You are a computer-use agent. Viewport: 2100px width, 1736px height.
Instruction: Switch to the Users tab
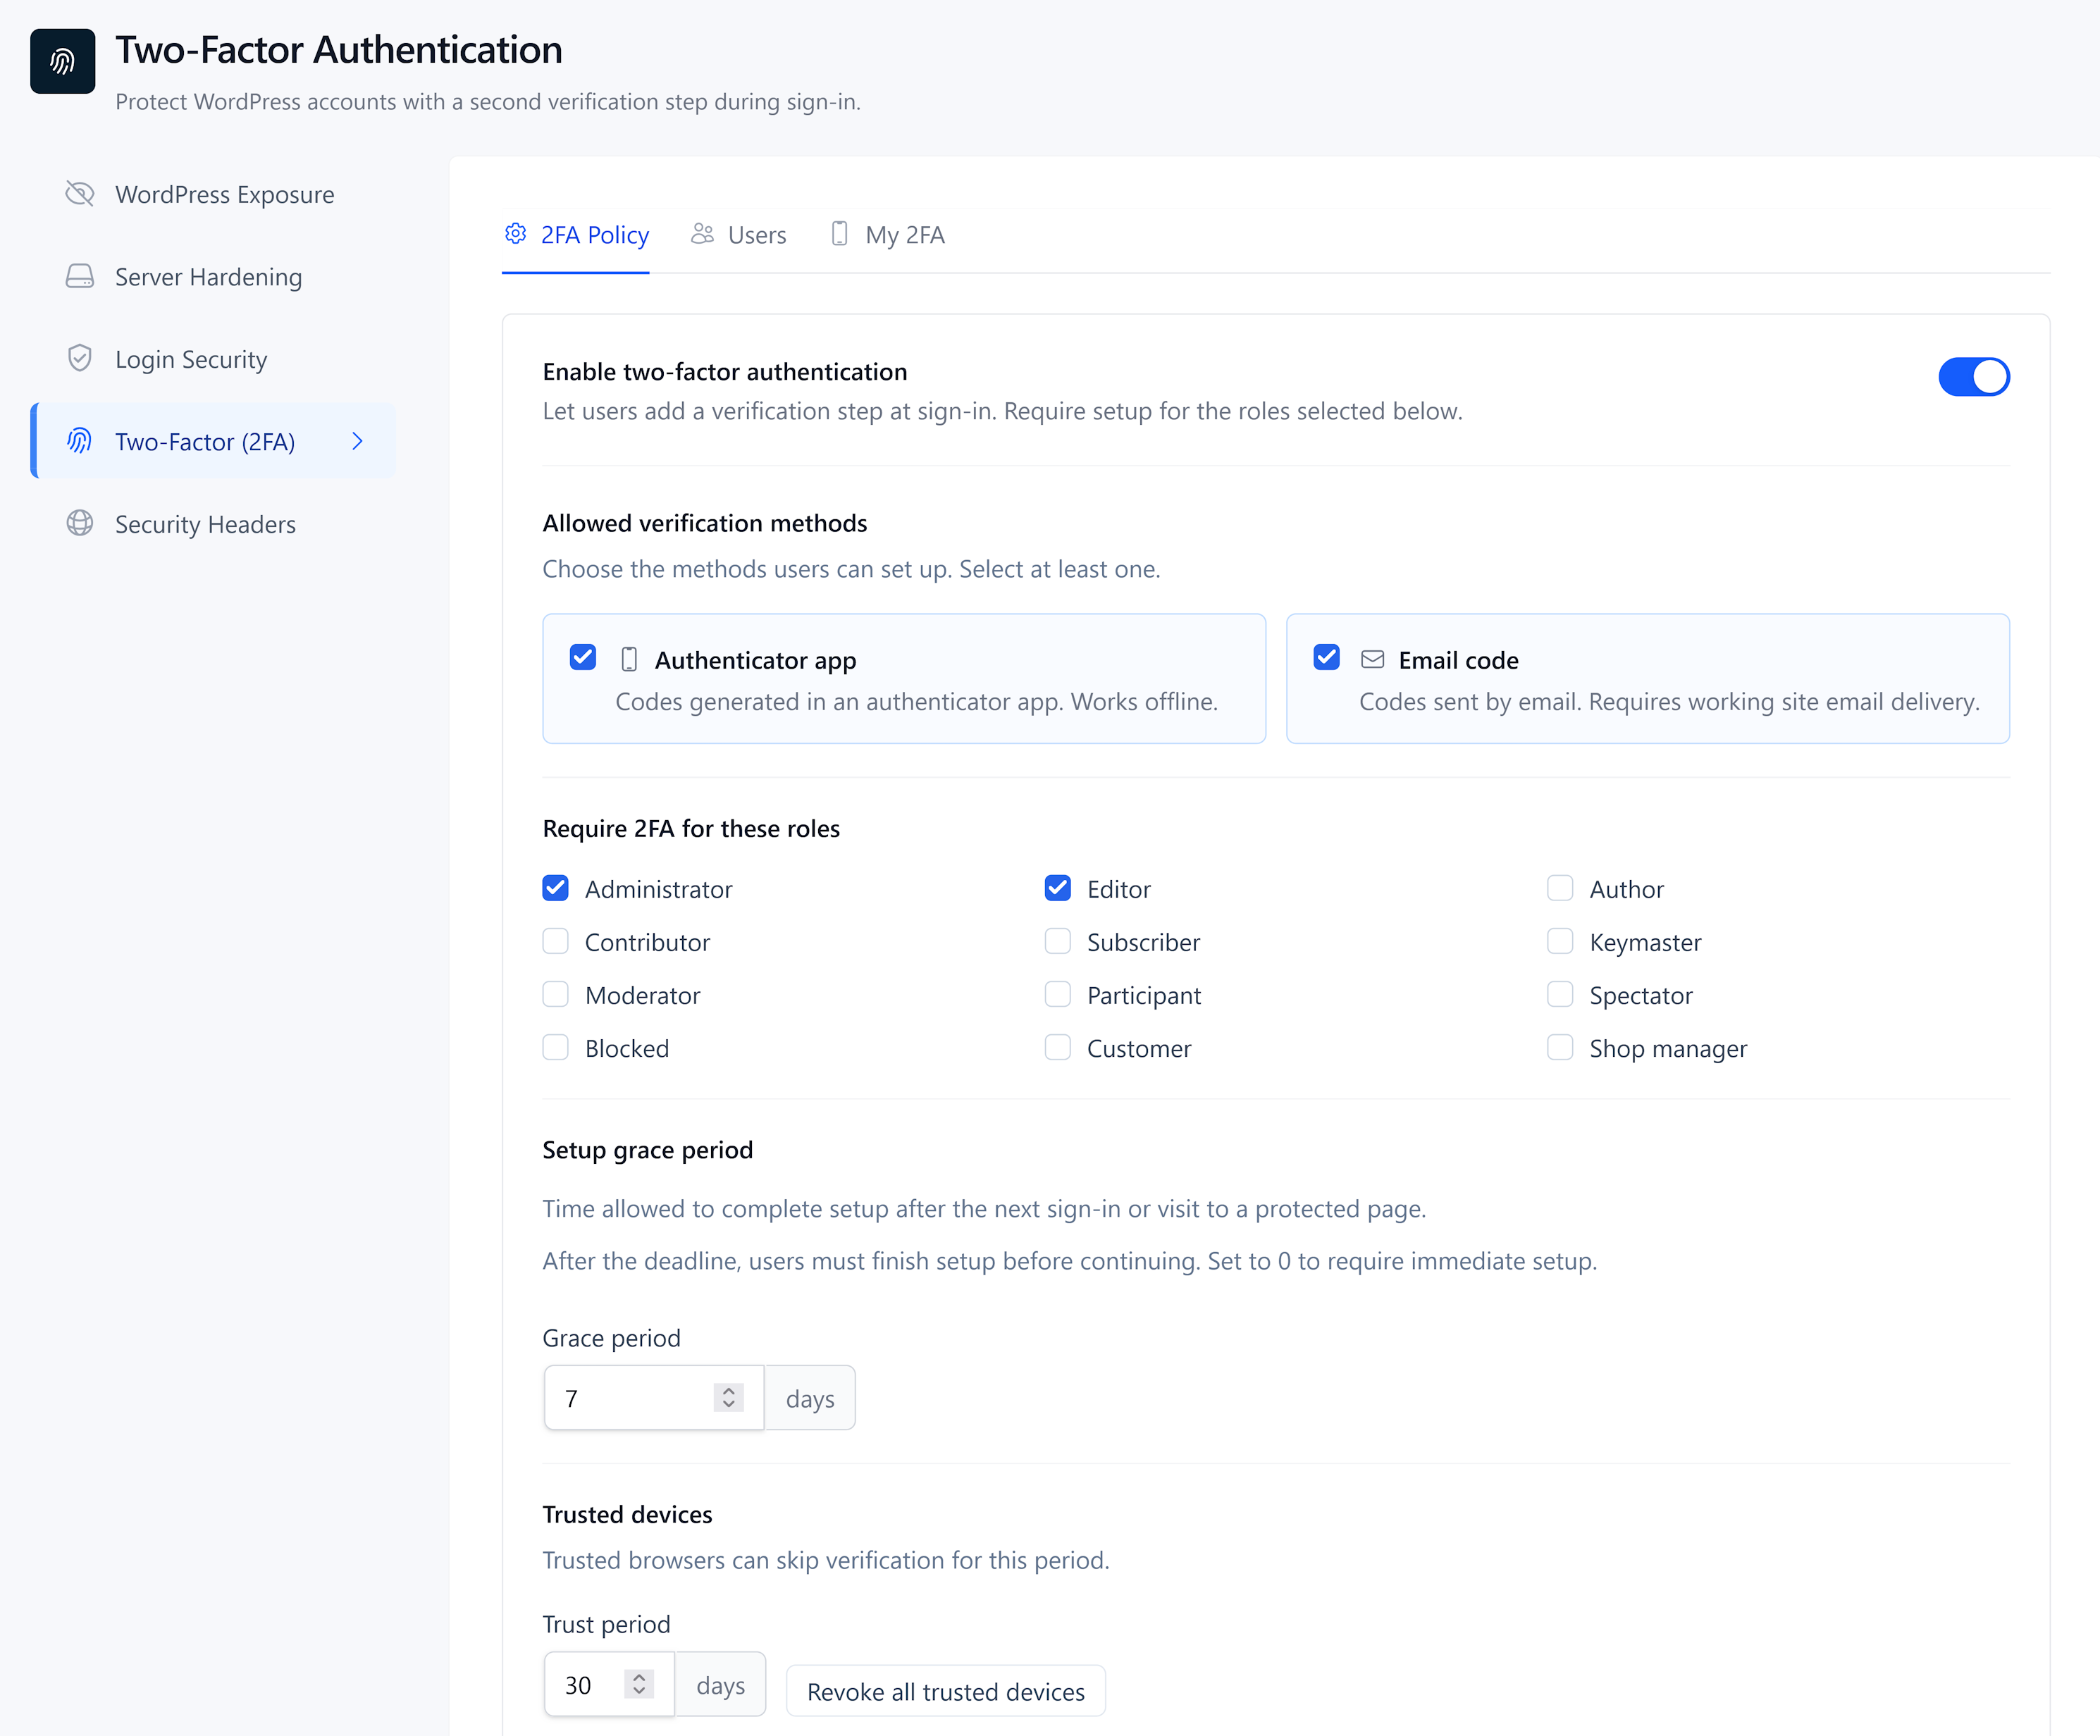coord(739,235)
